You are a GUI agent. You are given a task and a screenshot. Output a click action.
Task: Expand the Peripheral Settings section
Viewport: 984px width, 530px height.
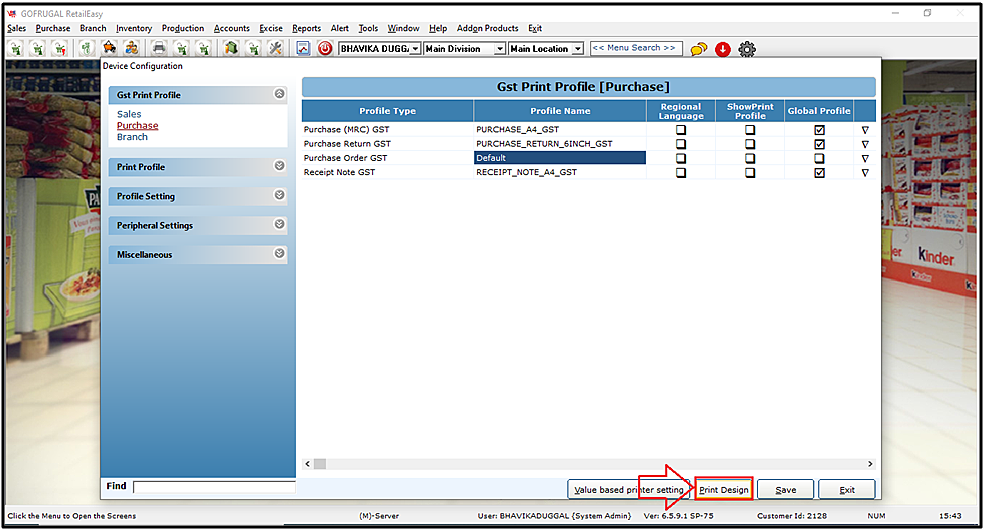pyautogui.click(x=279, y=225)
